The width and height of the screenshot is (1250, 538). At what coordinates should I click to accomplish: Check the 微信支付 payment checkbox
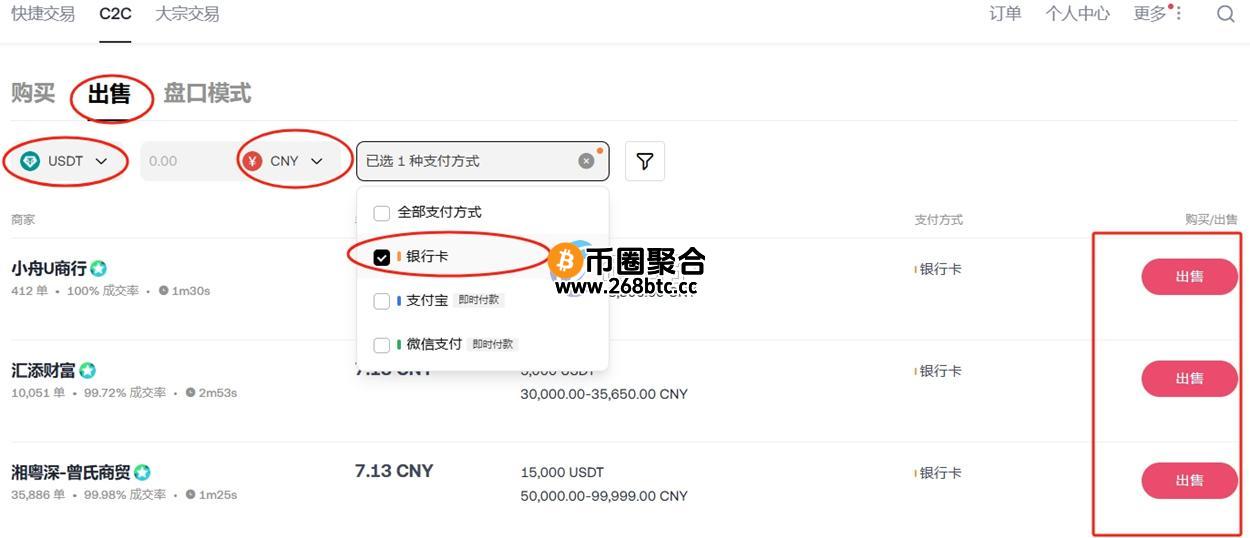coord(381,345)
